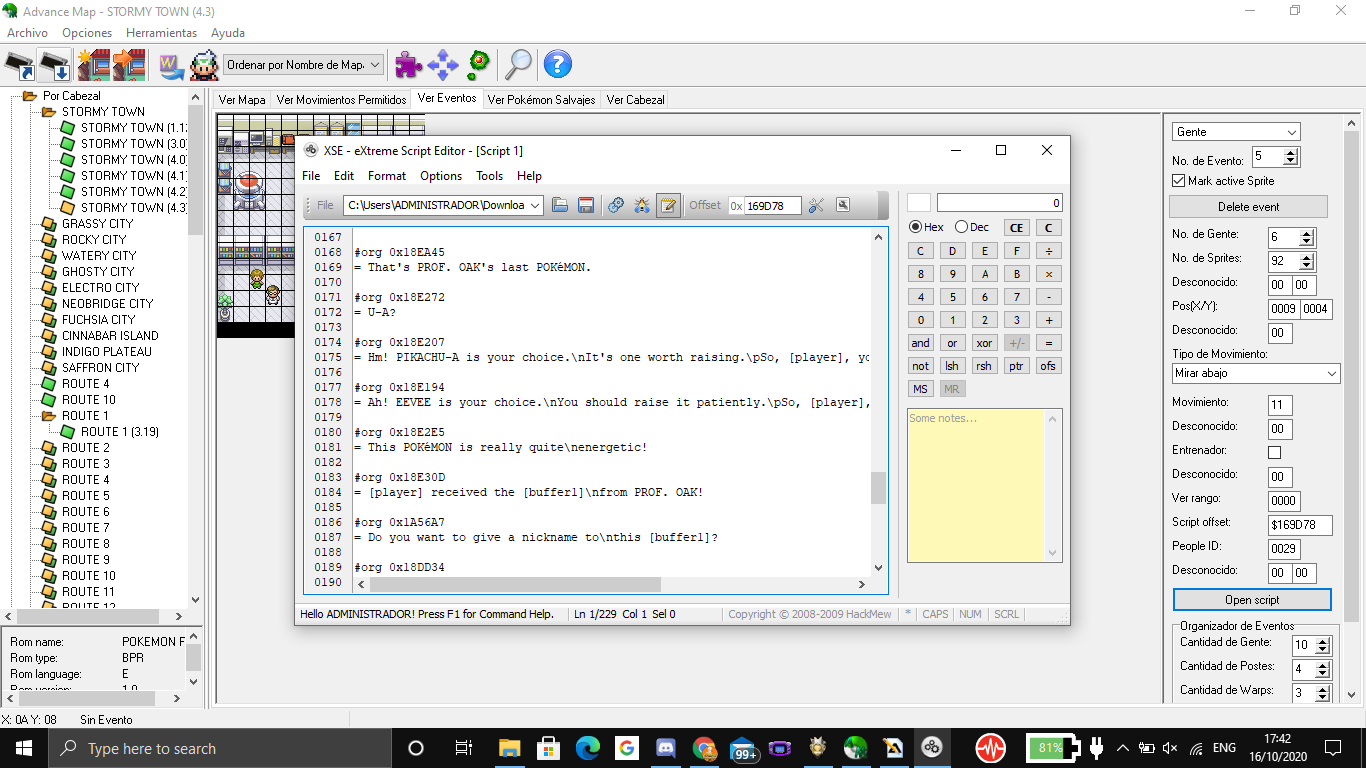The height and width of the screenshot is (768, 1366).
Task: Click the XSE debug bug icon
Action: tap(641, 205)
